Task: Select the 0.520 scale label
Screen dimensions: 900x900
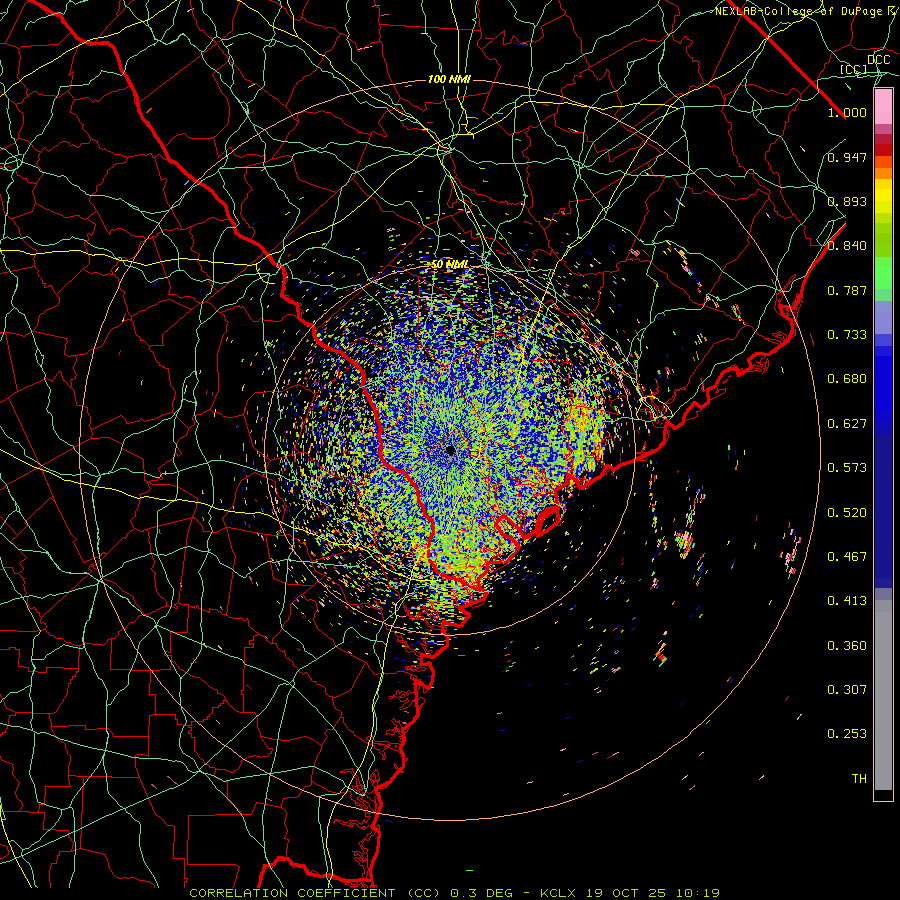Action: click(847, 513)
